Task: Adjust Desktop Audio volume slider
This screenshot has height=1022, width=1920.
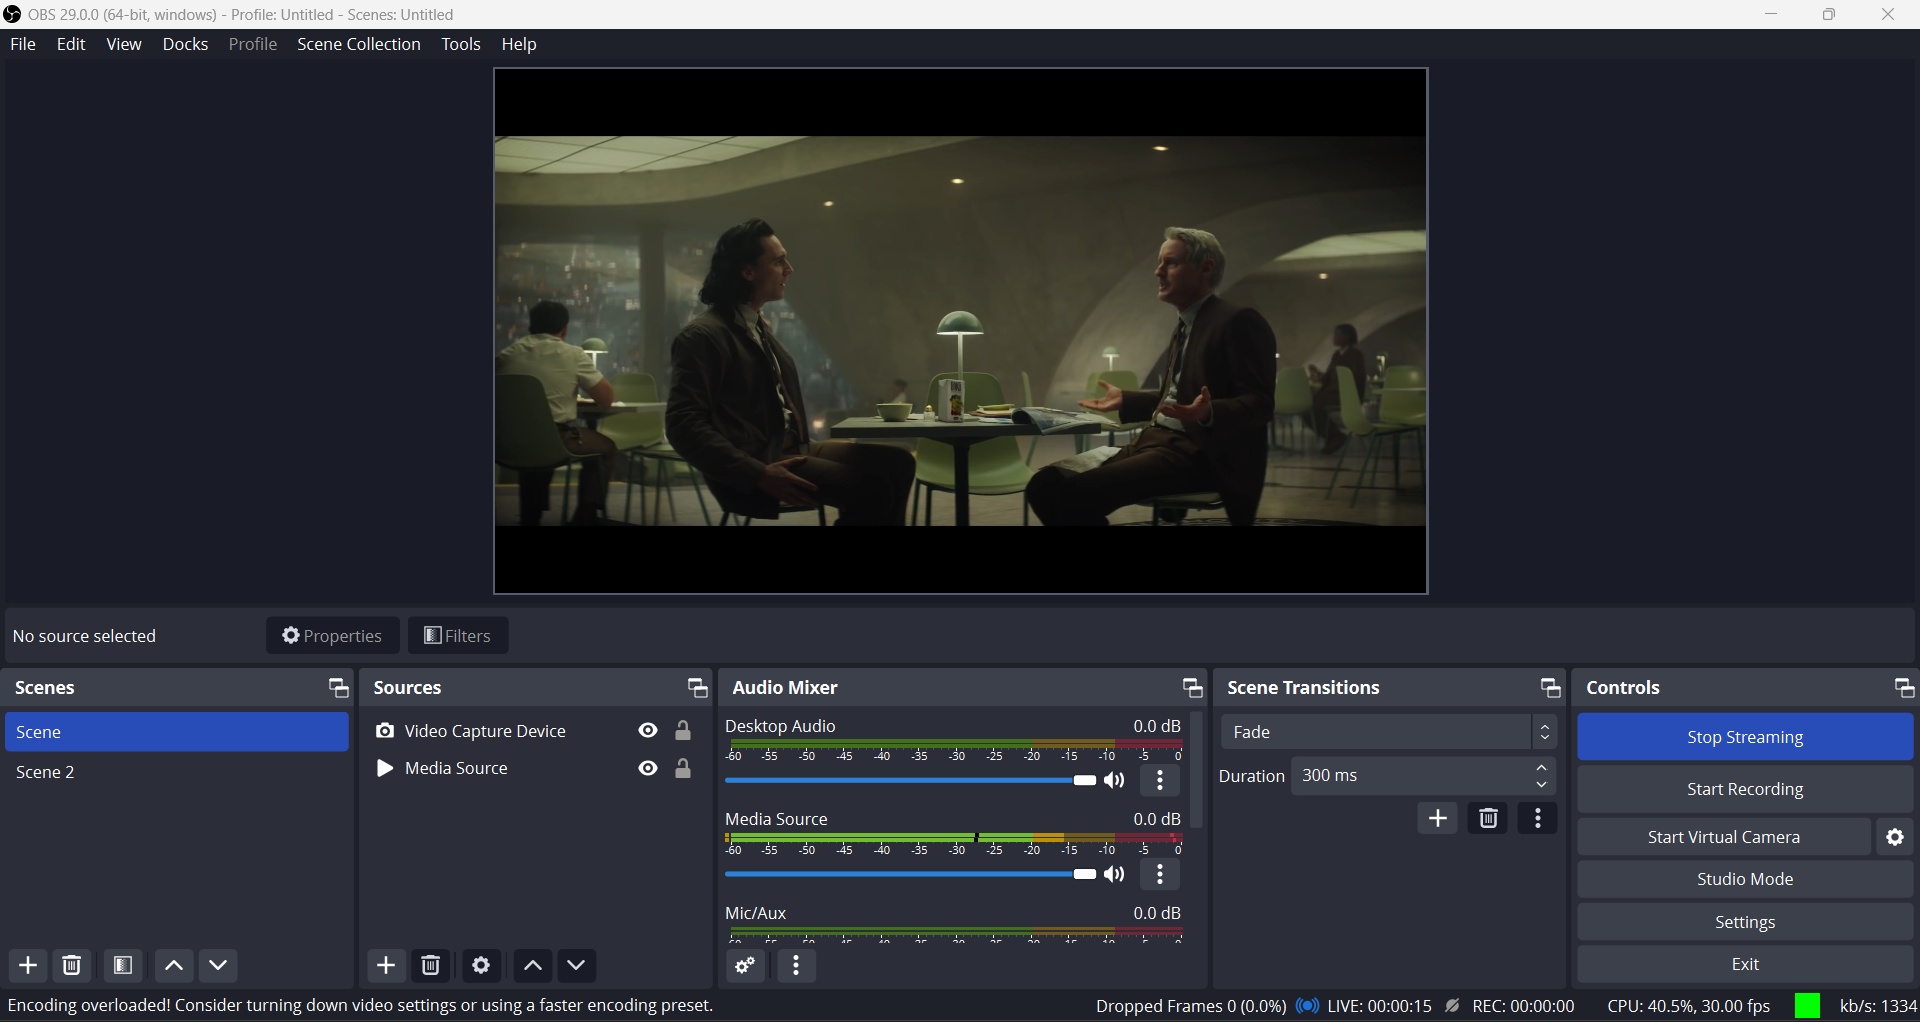Action: (x=910, y=781)
